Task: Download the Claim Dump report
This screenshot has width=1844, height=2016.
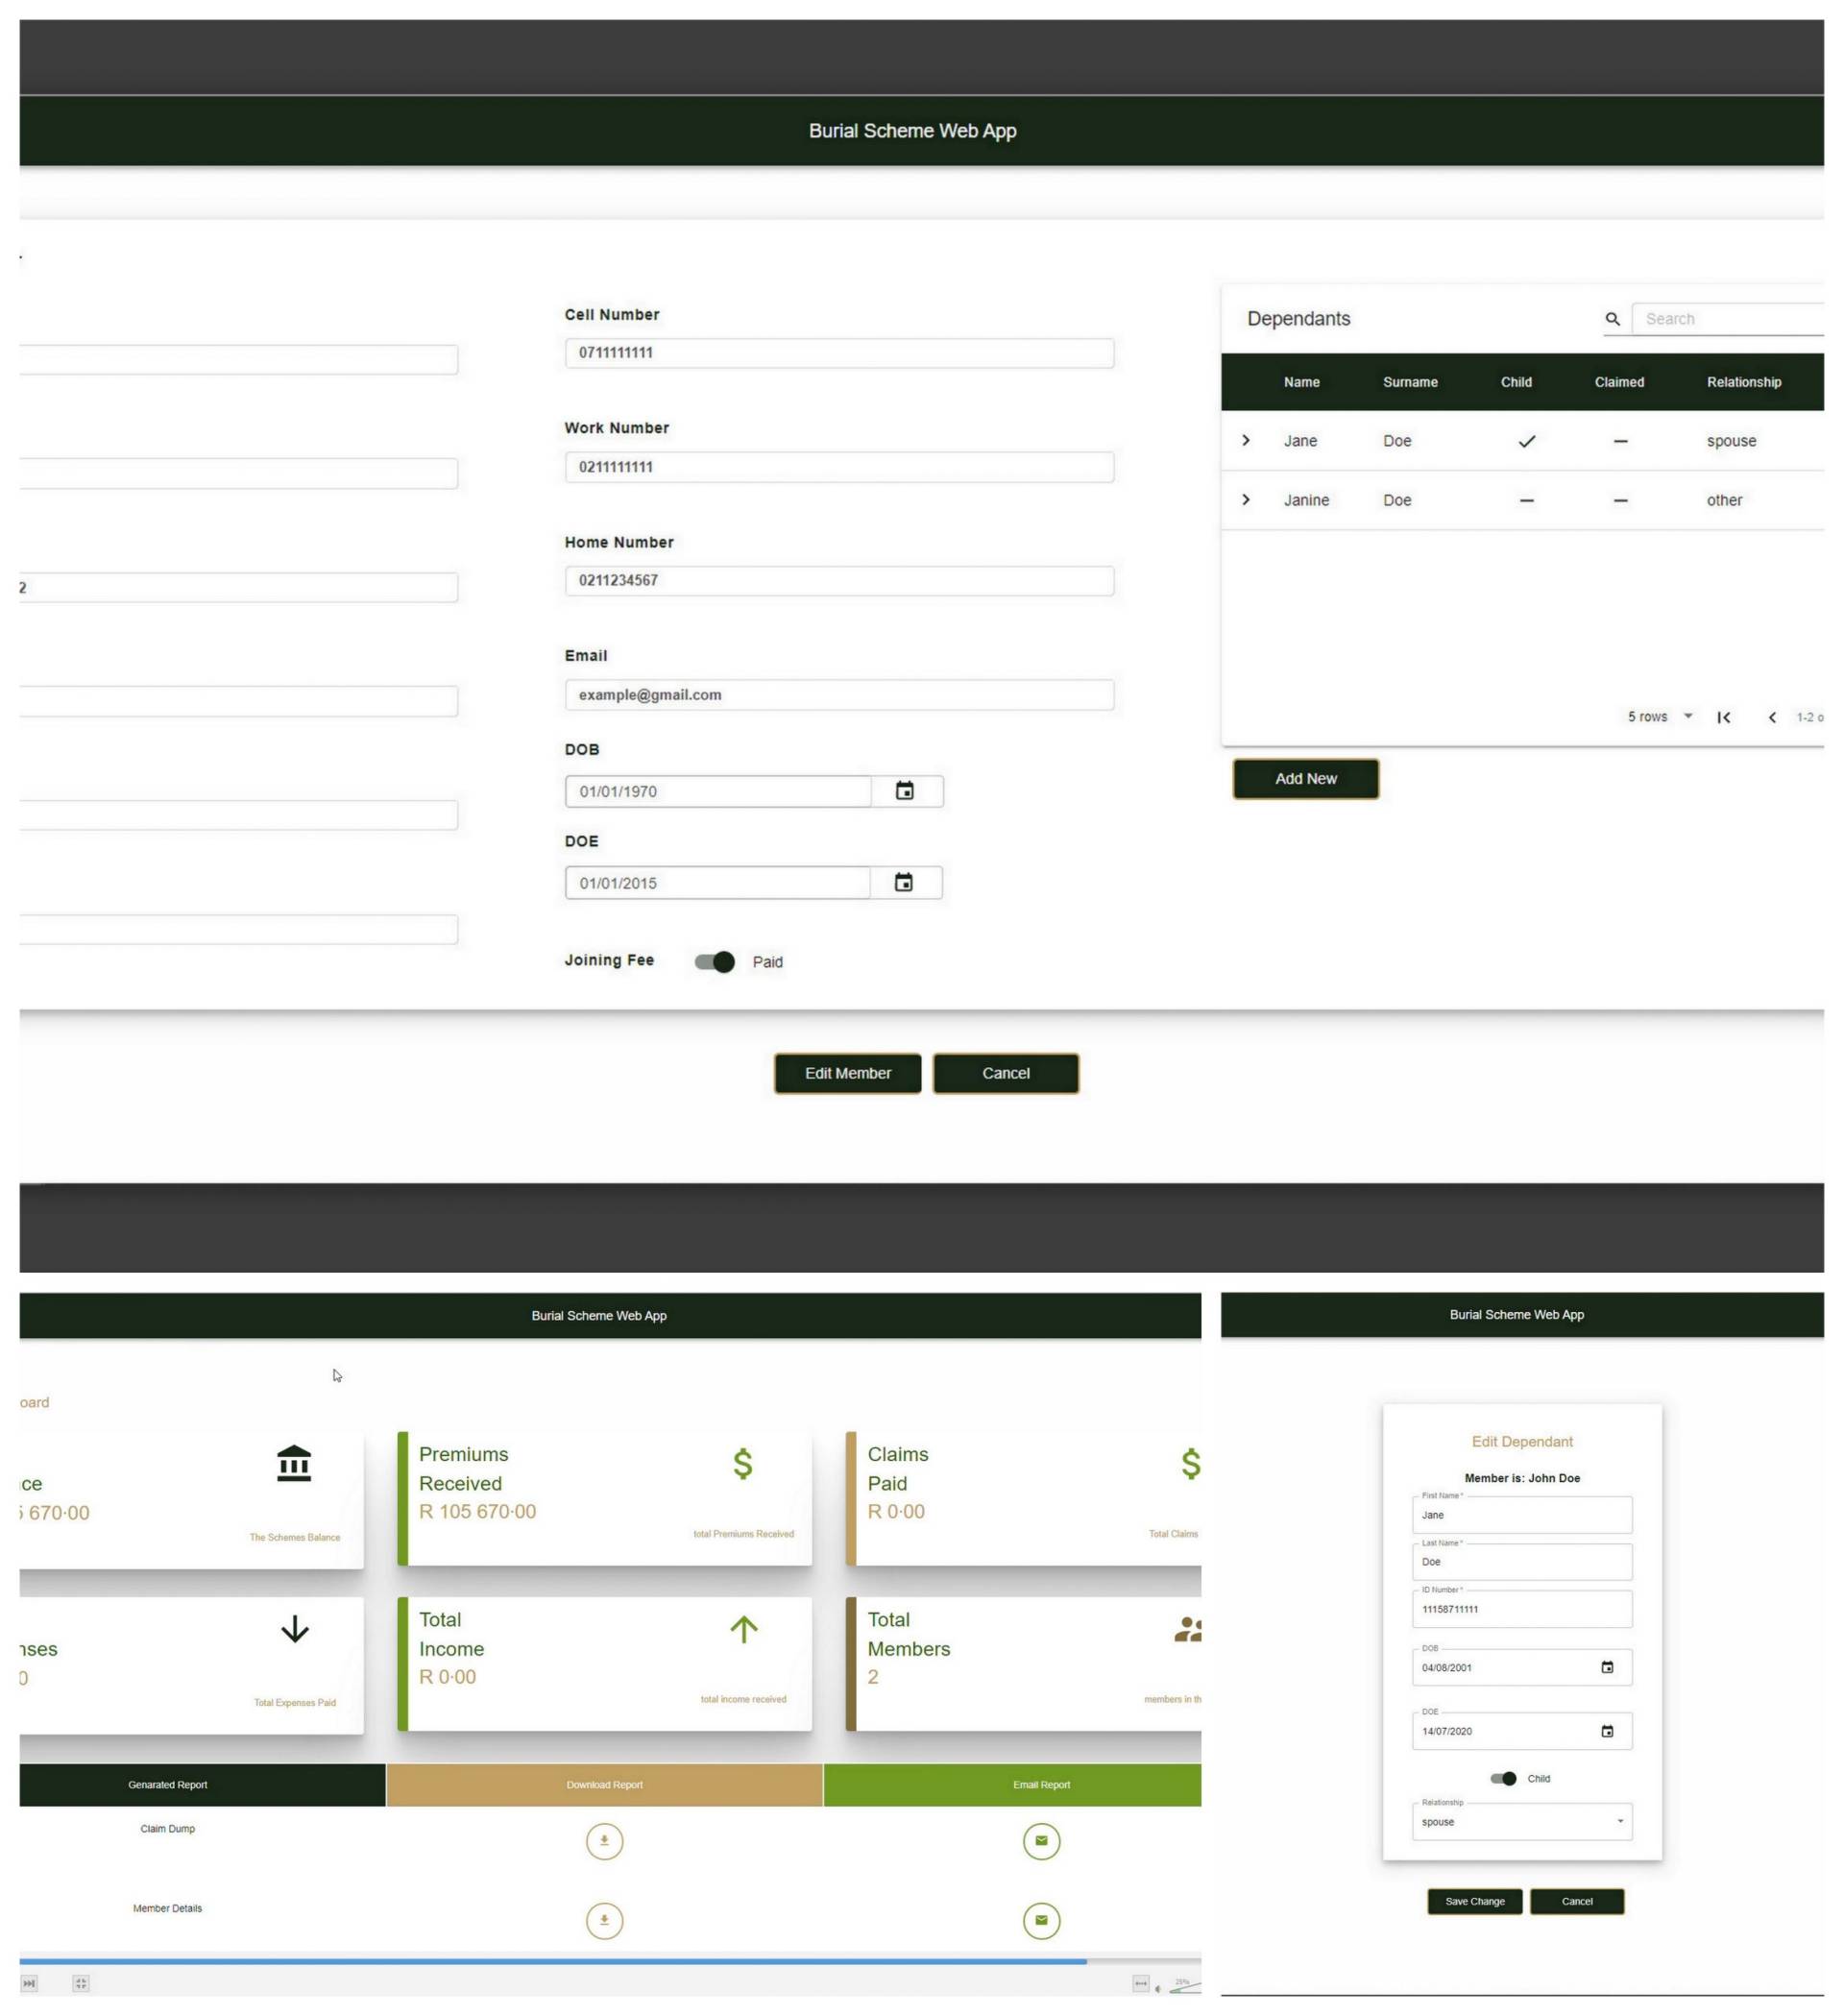Action: [604, 1841]
